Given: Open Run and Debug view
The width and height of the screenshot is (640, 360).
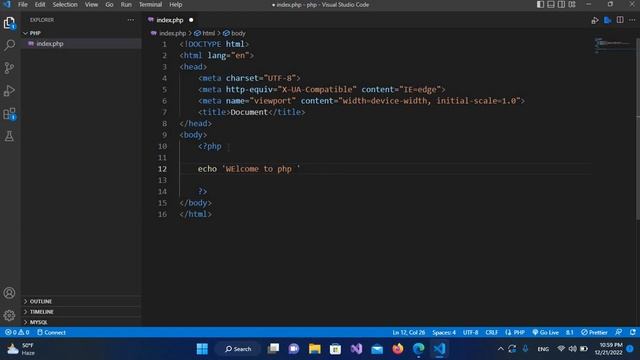Looking at the screenshot, I should click(9, 91).
